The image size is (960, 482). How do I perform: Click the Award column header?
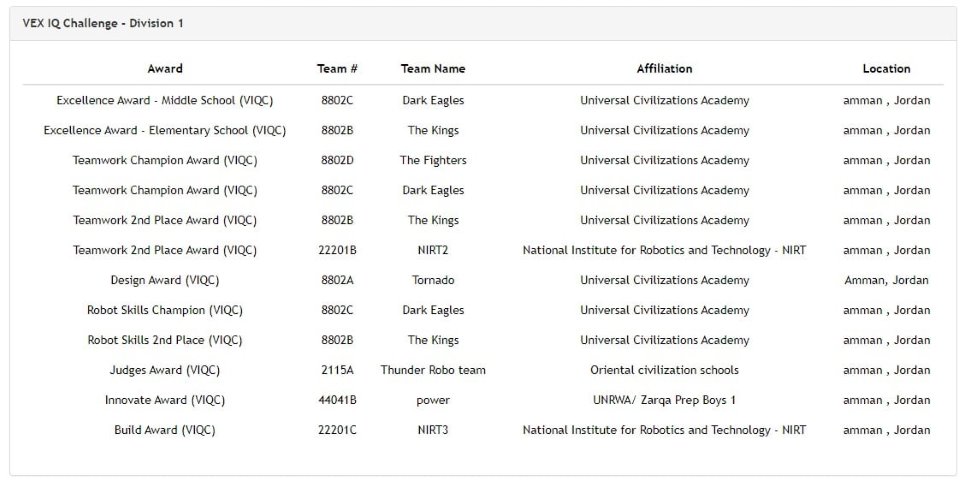coord(165,69)
